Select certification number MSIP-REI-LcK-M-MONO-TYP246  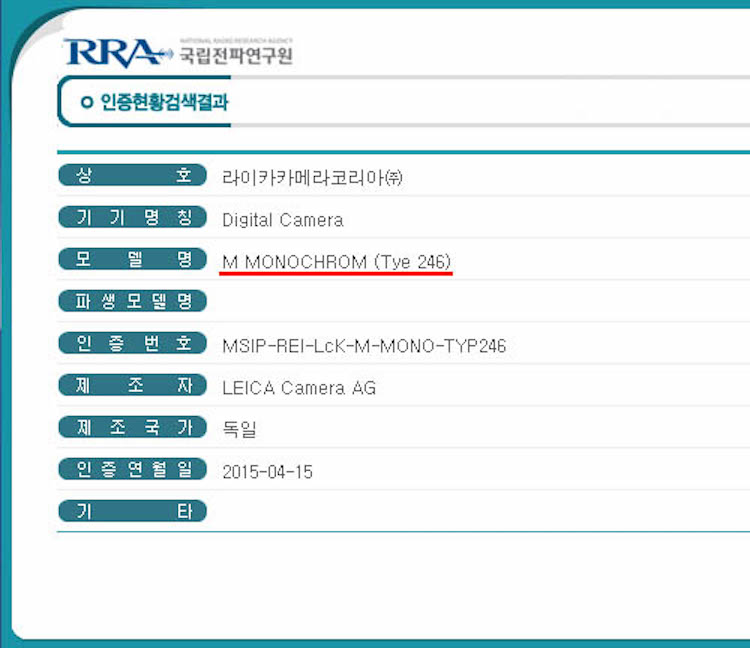coord(364,346)
